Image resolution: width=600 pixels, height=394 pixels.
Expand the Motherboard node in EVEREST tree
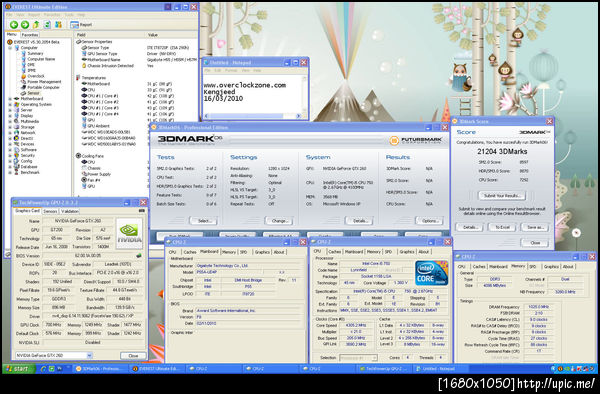coord(10,99)
